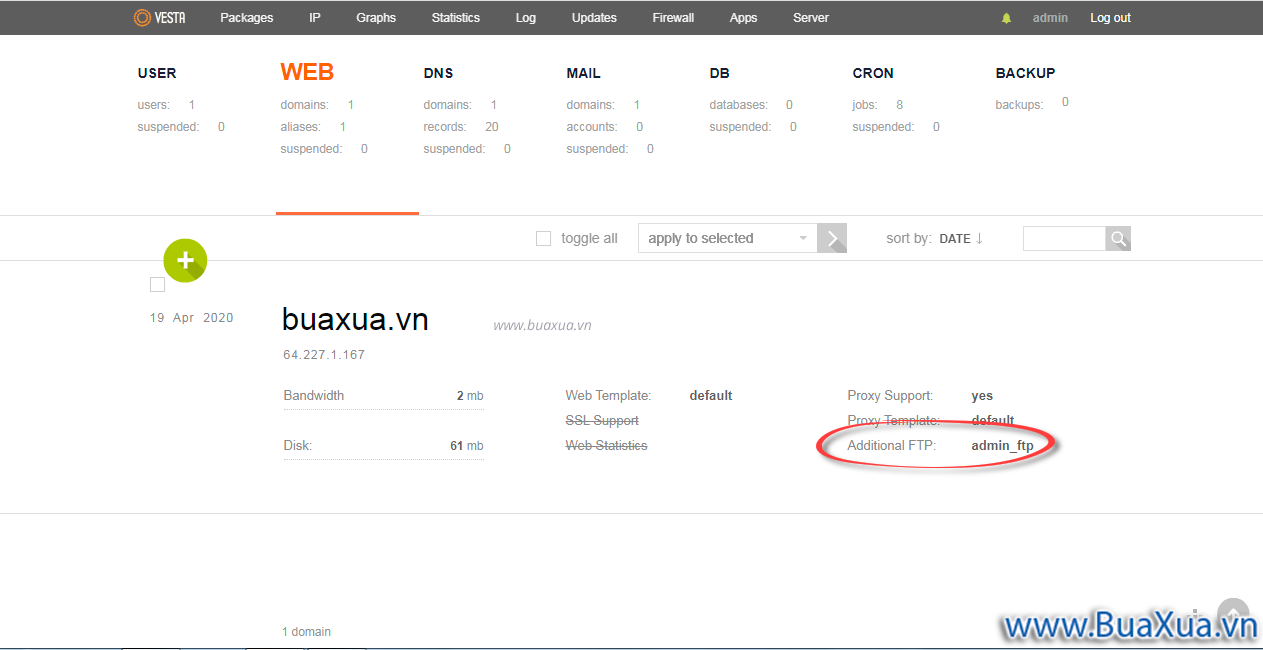Open the Statistics menu

[456, 18]
